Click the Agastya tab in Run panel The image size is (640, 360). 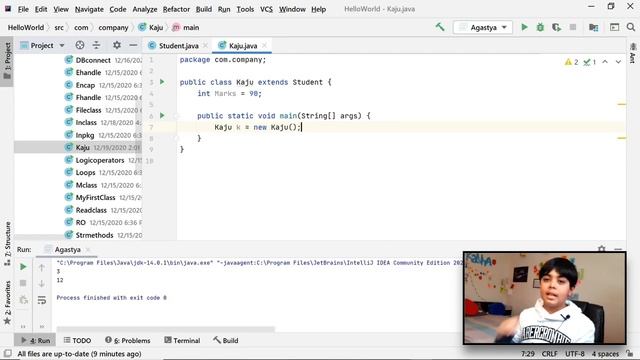pyautogui.click(x=67, y=249)
